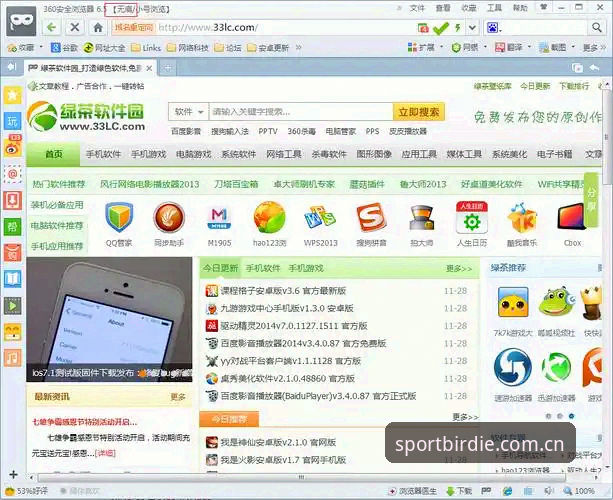Select the 装机必备应用 category
613x500 pixels.
(57, 205)
